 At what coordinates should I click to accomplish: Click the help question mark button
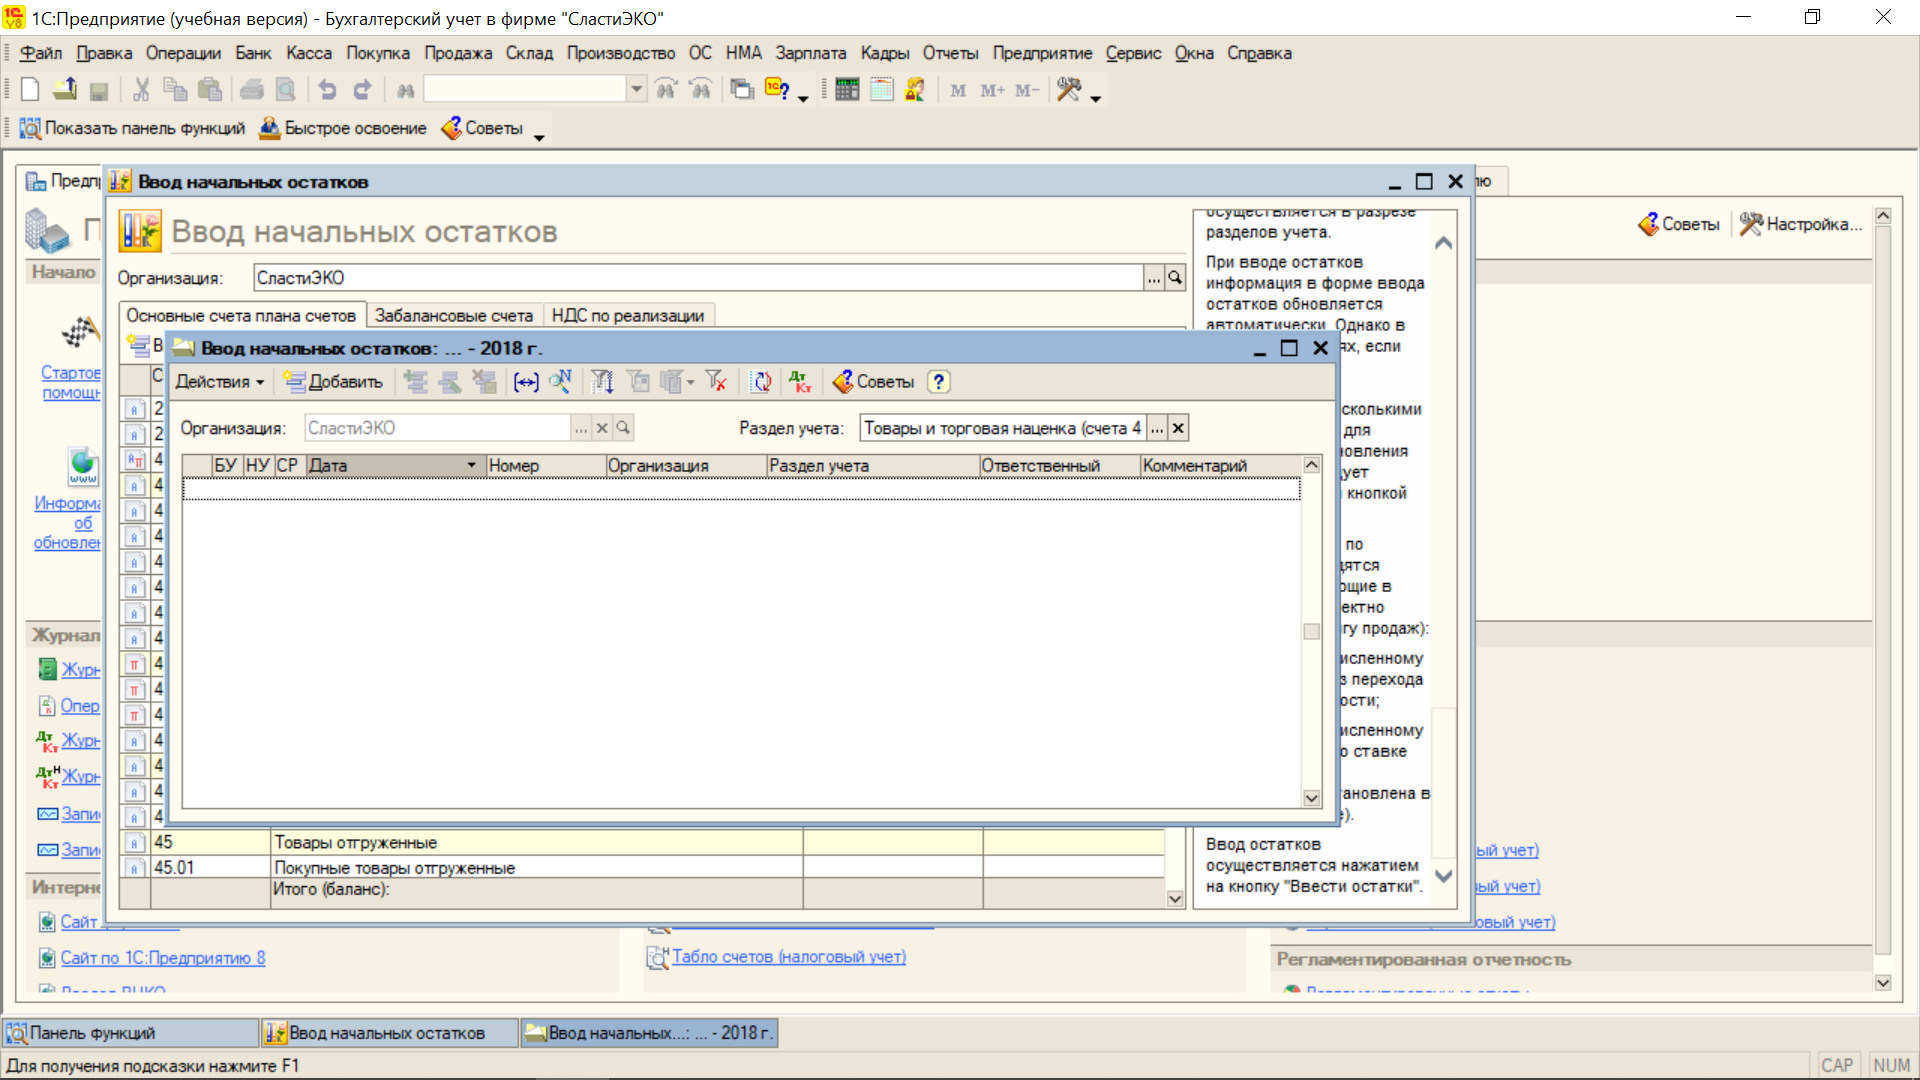pos(938,381)
